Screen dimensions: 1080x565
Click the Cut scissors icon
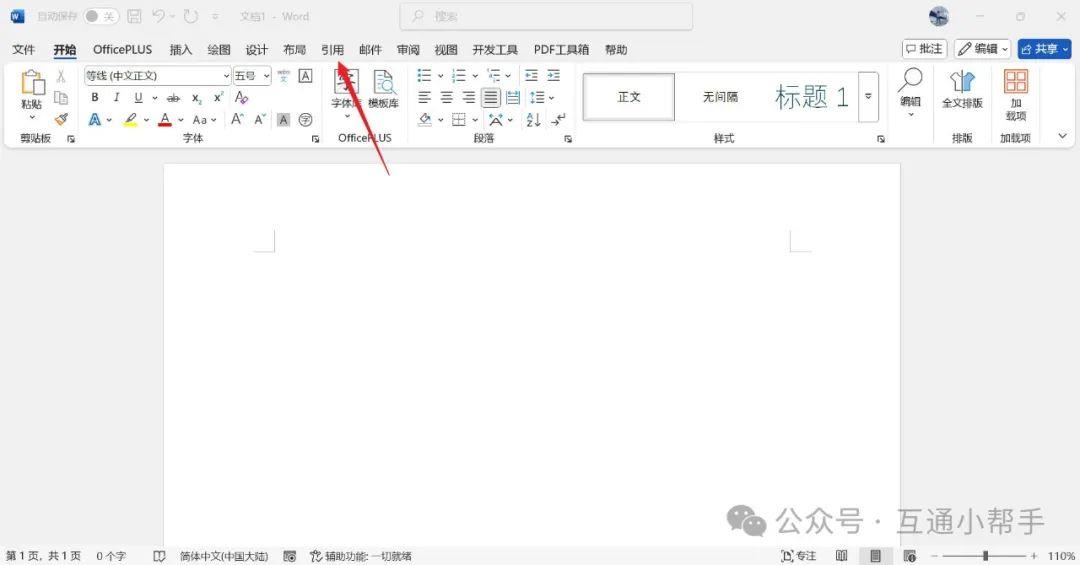coord(61,76)
